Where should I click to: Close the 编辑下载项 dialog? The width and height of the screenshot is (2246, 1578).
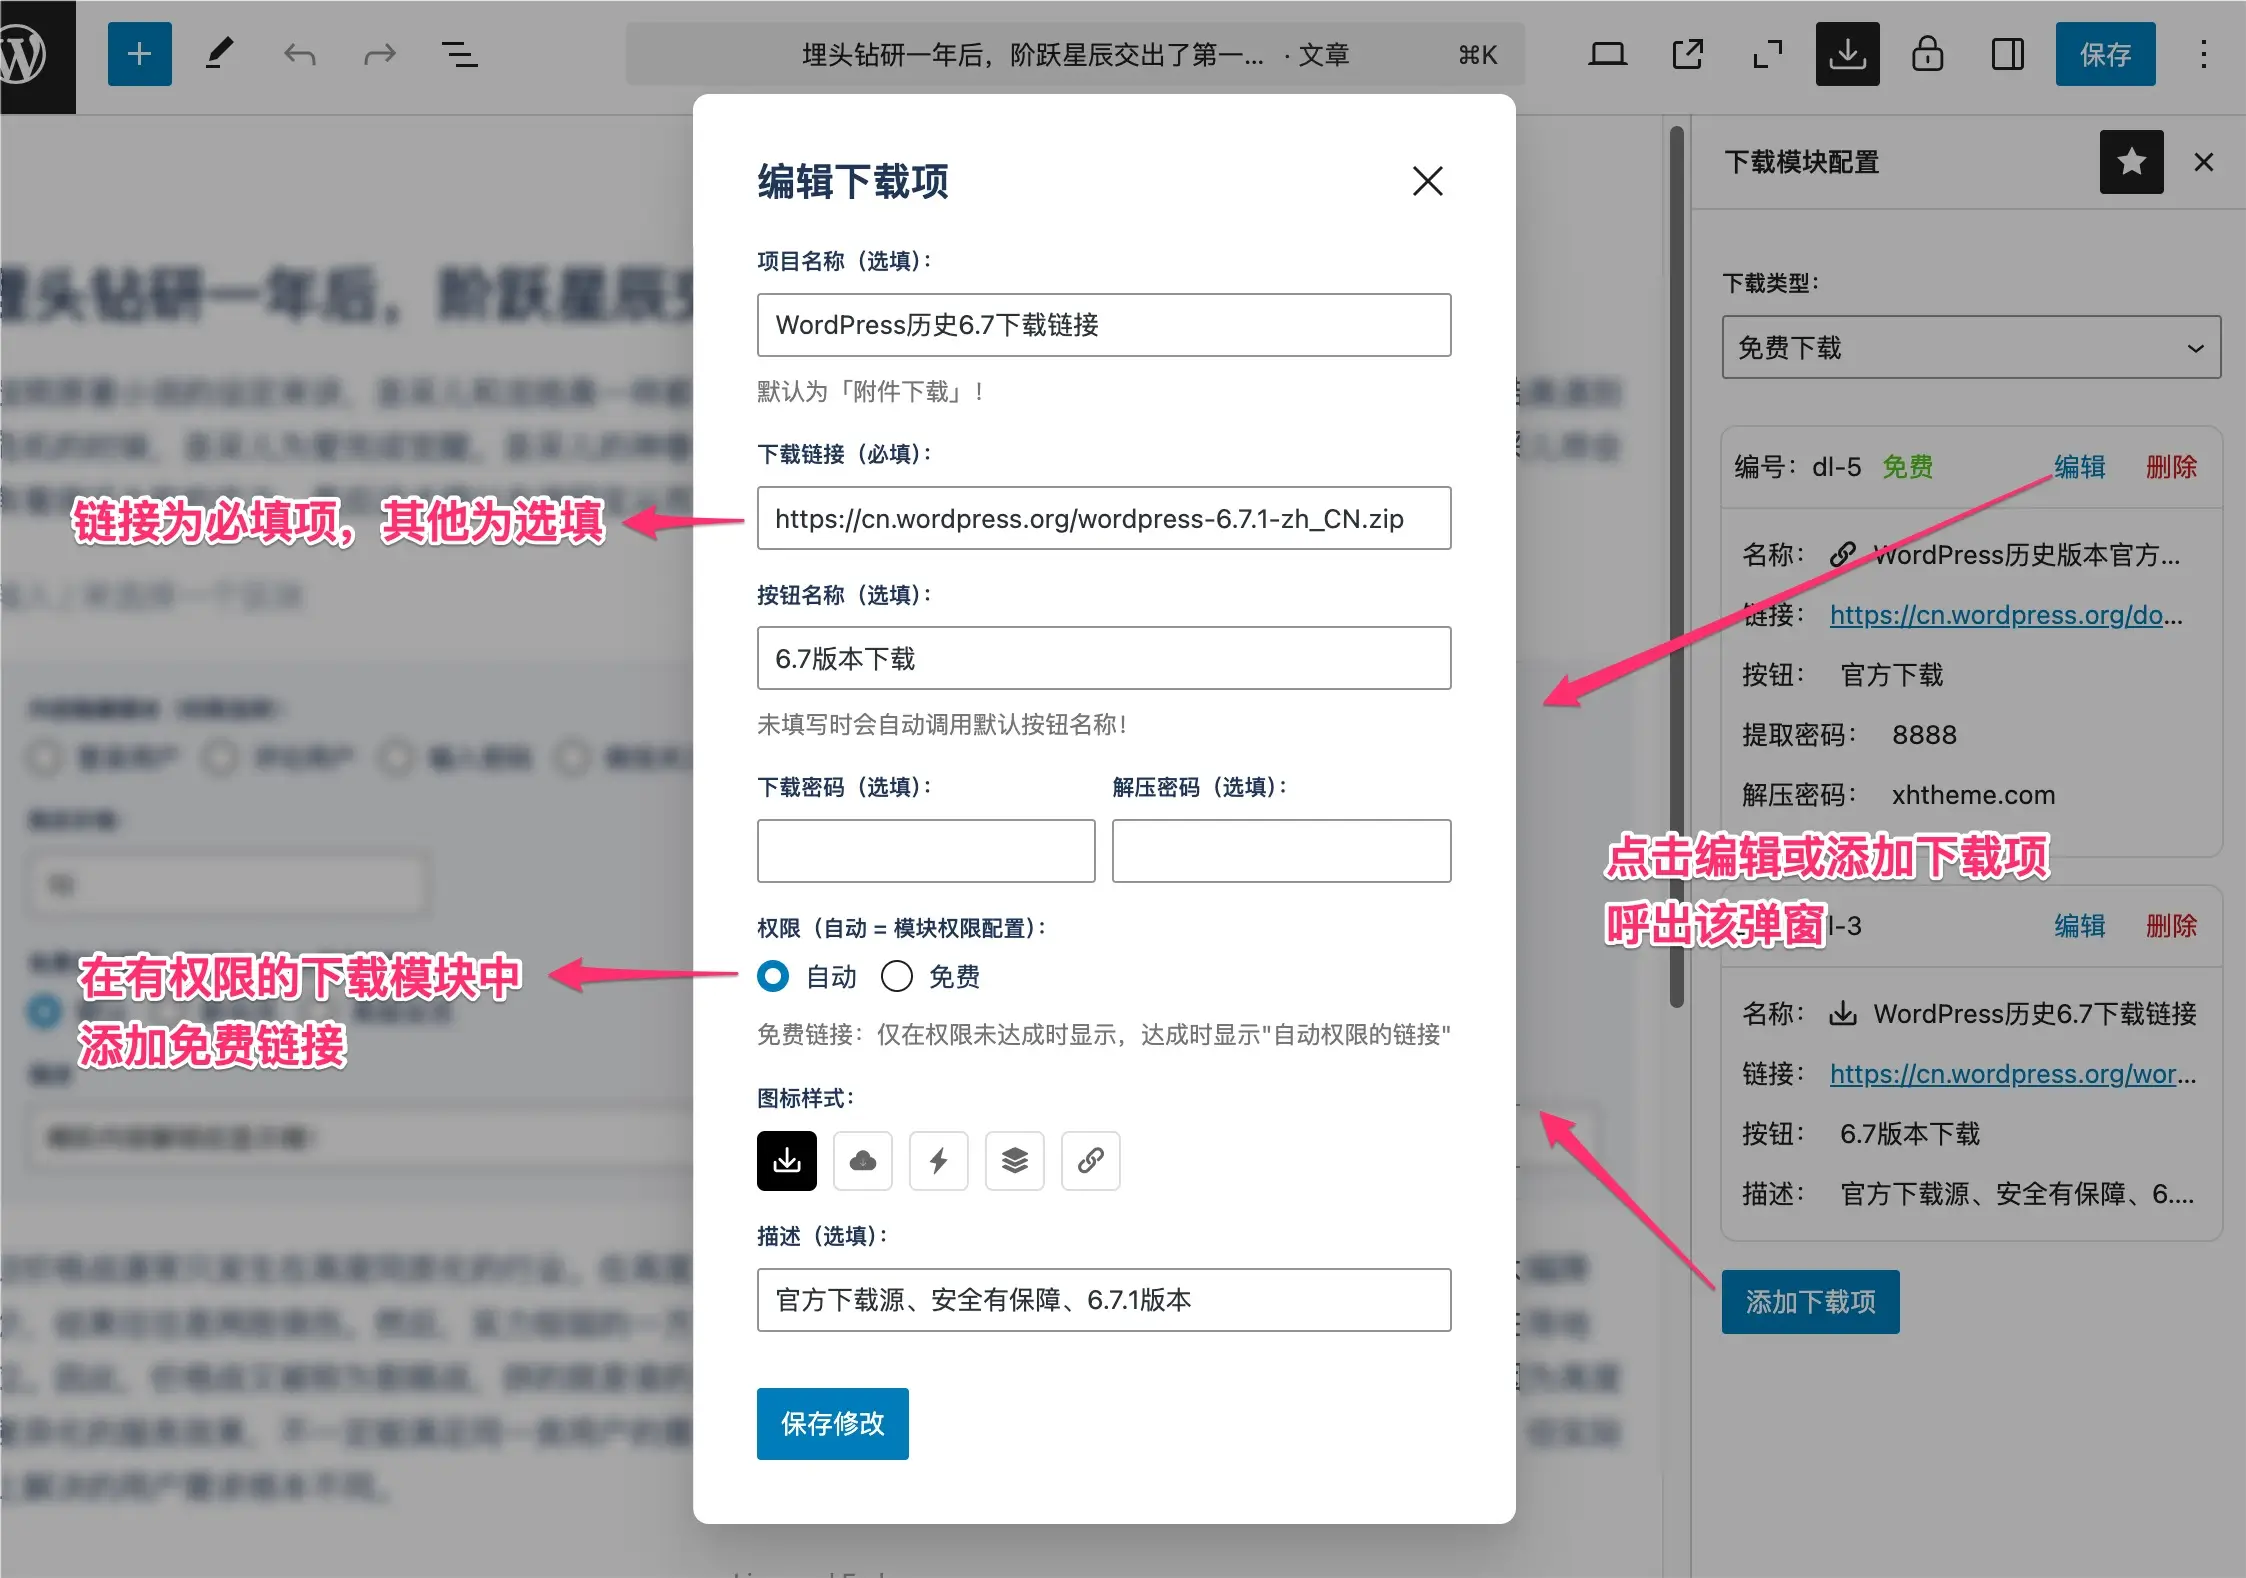[1427, 181]
